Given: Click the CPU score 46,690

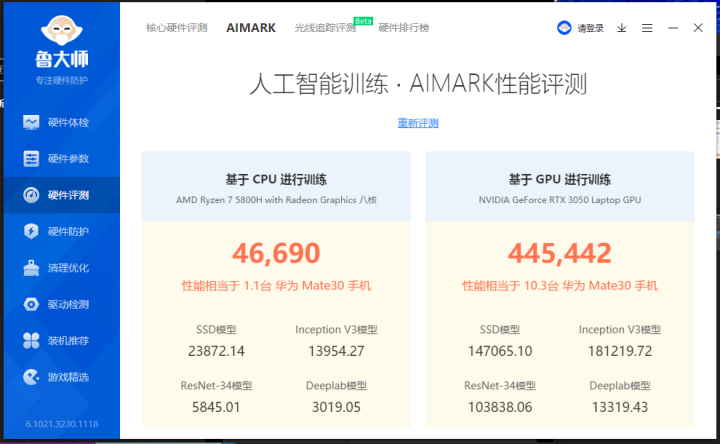Looking at the screenshot, I should 276,253.
